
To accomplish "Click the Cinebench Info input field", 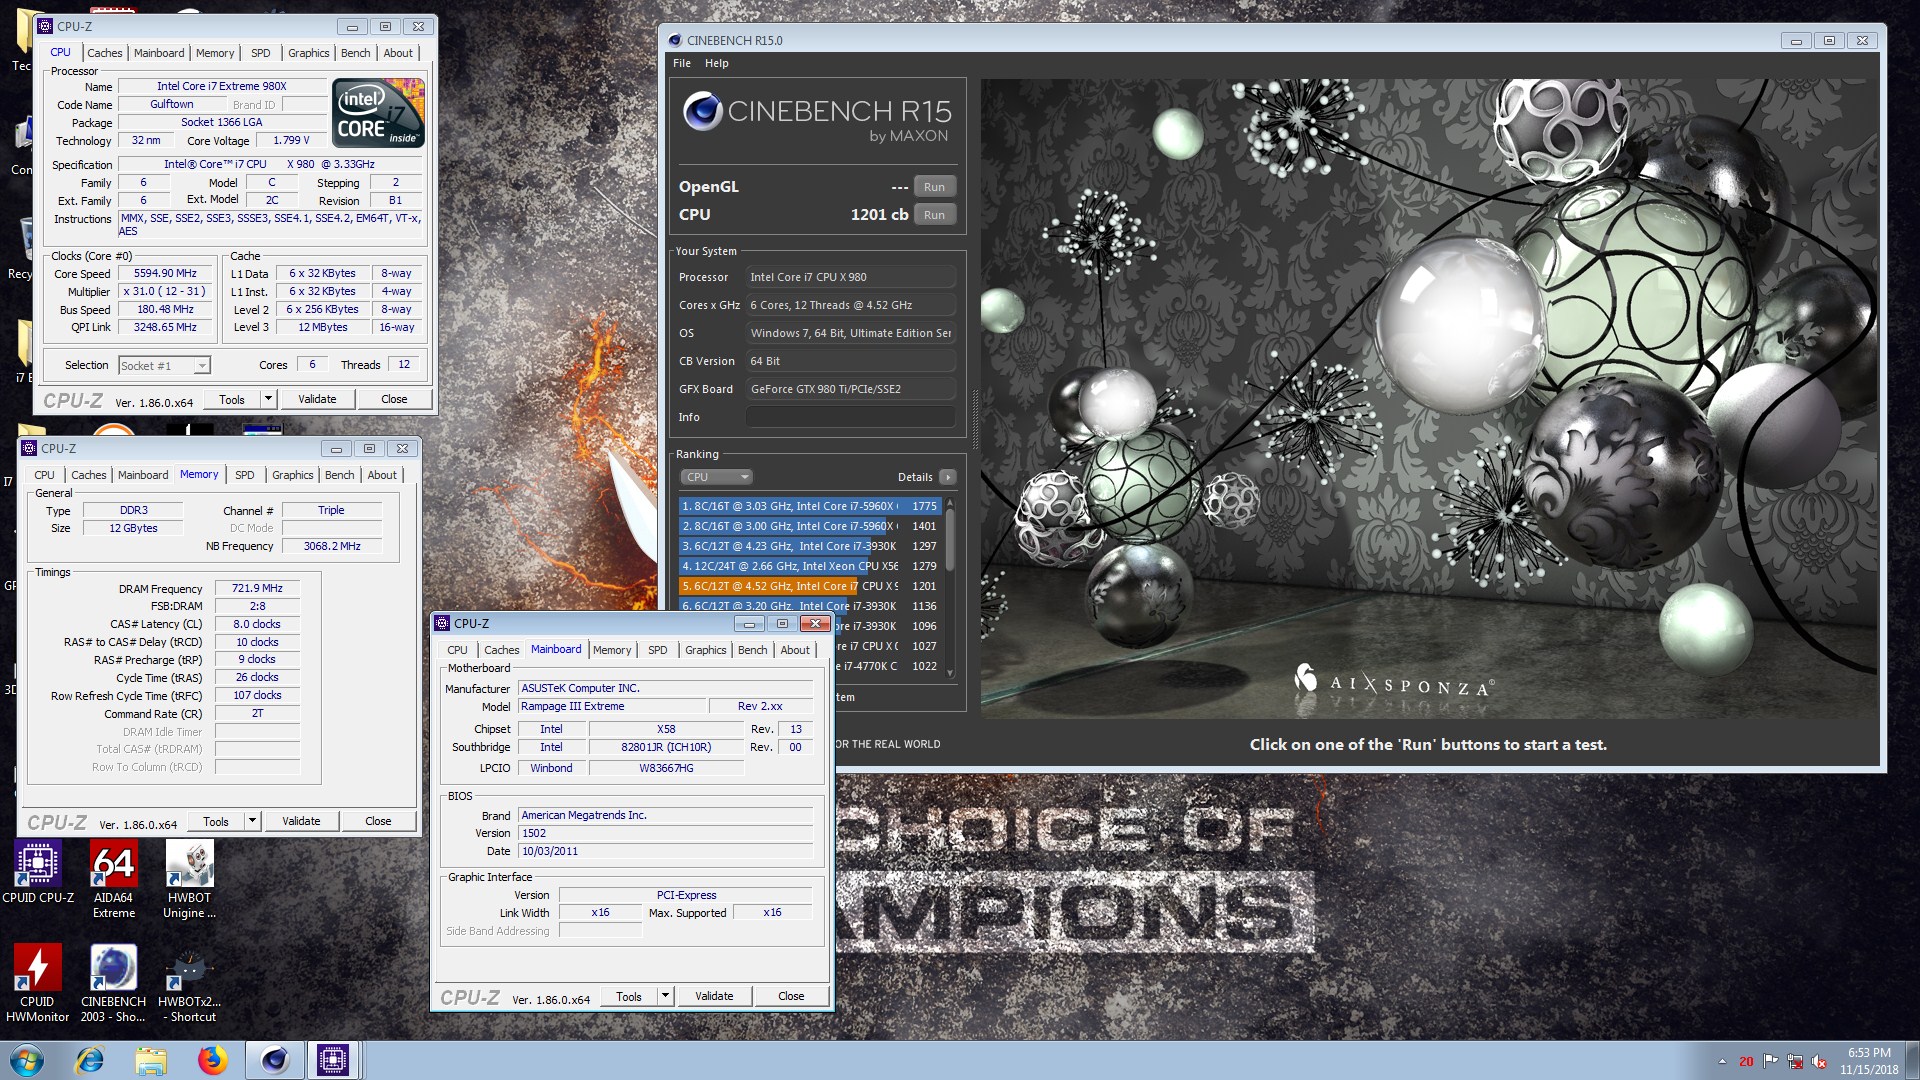I will 850,417.
